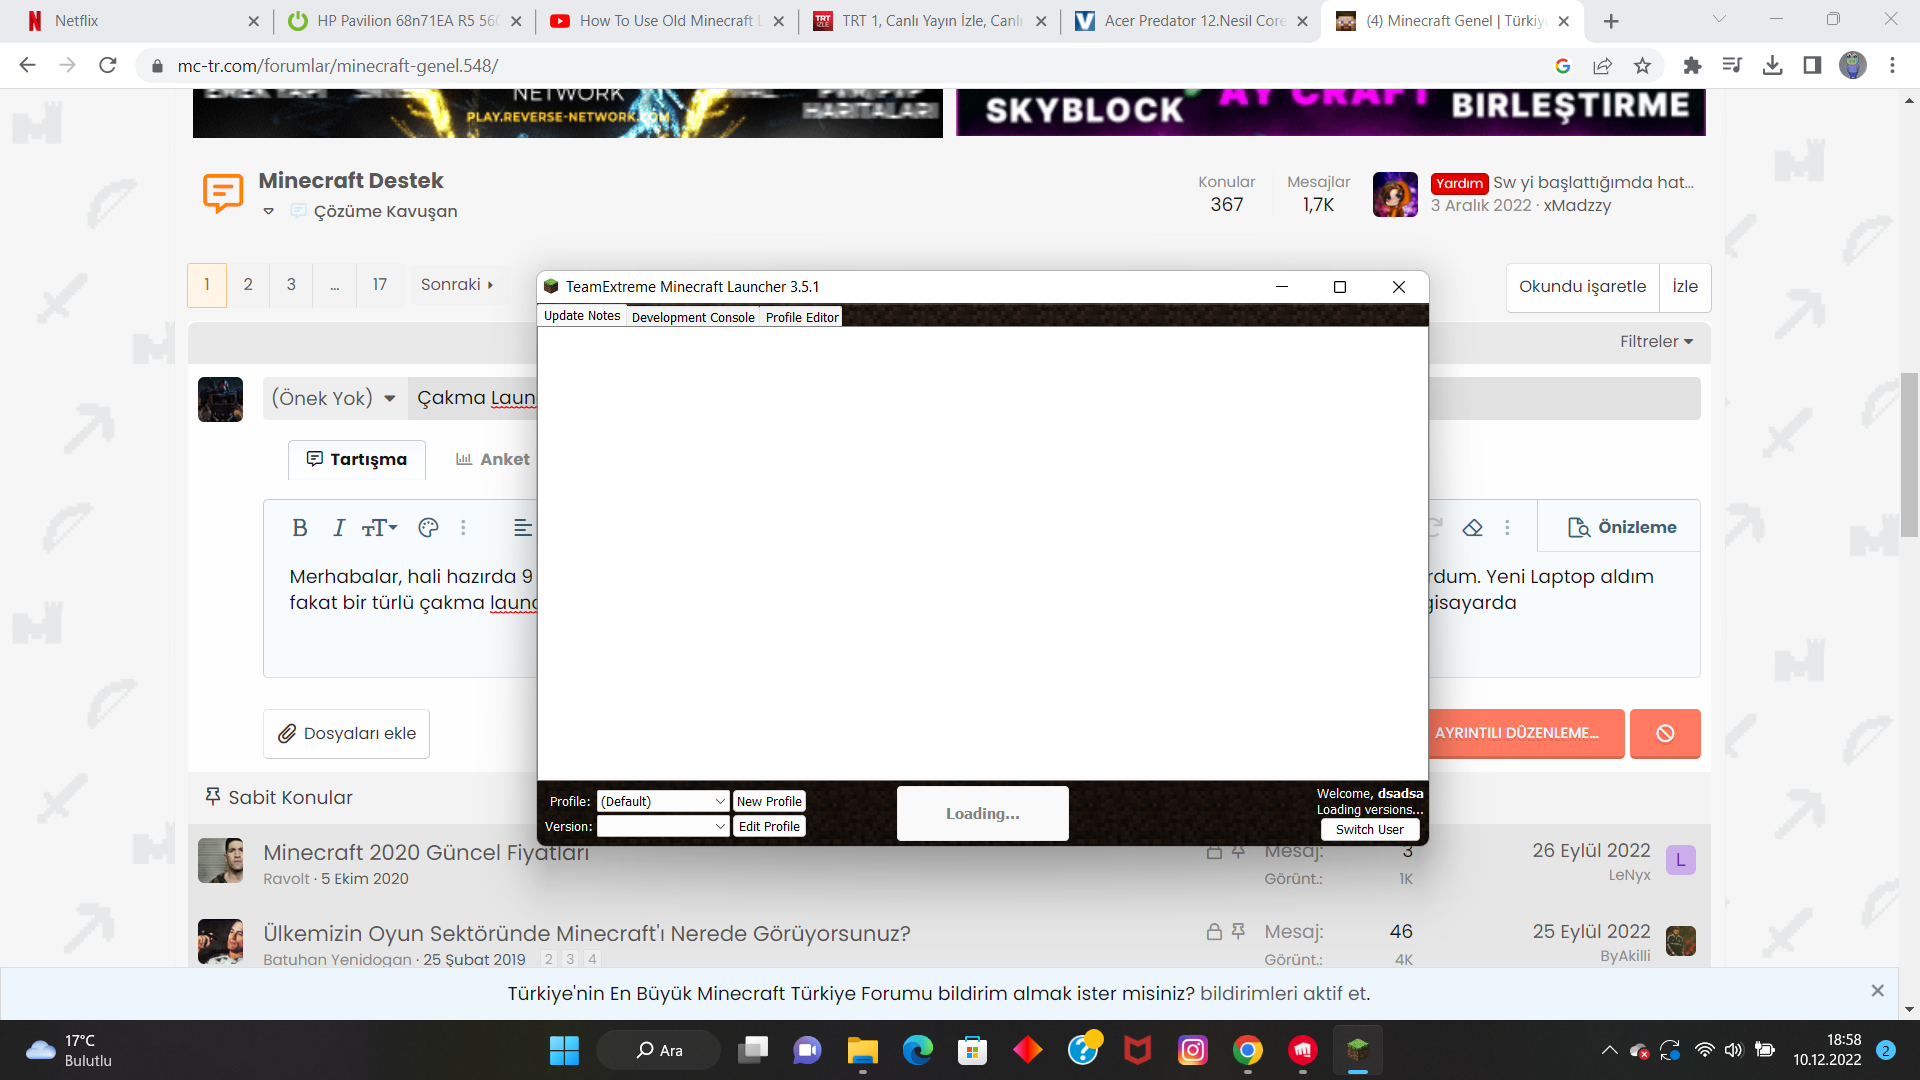
Task: Open Microsoft Edge from the taskbar
Action: point(917,1050)
